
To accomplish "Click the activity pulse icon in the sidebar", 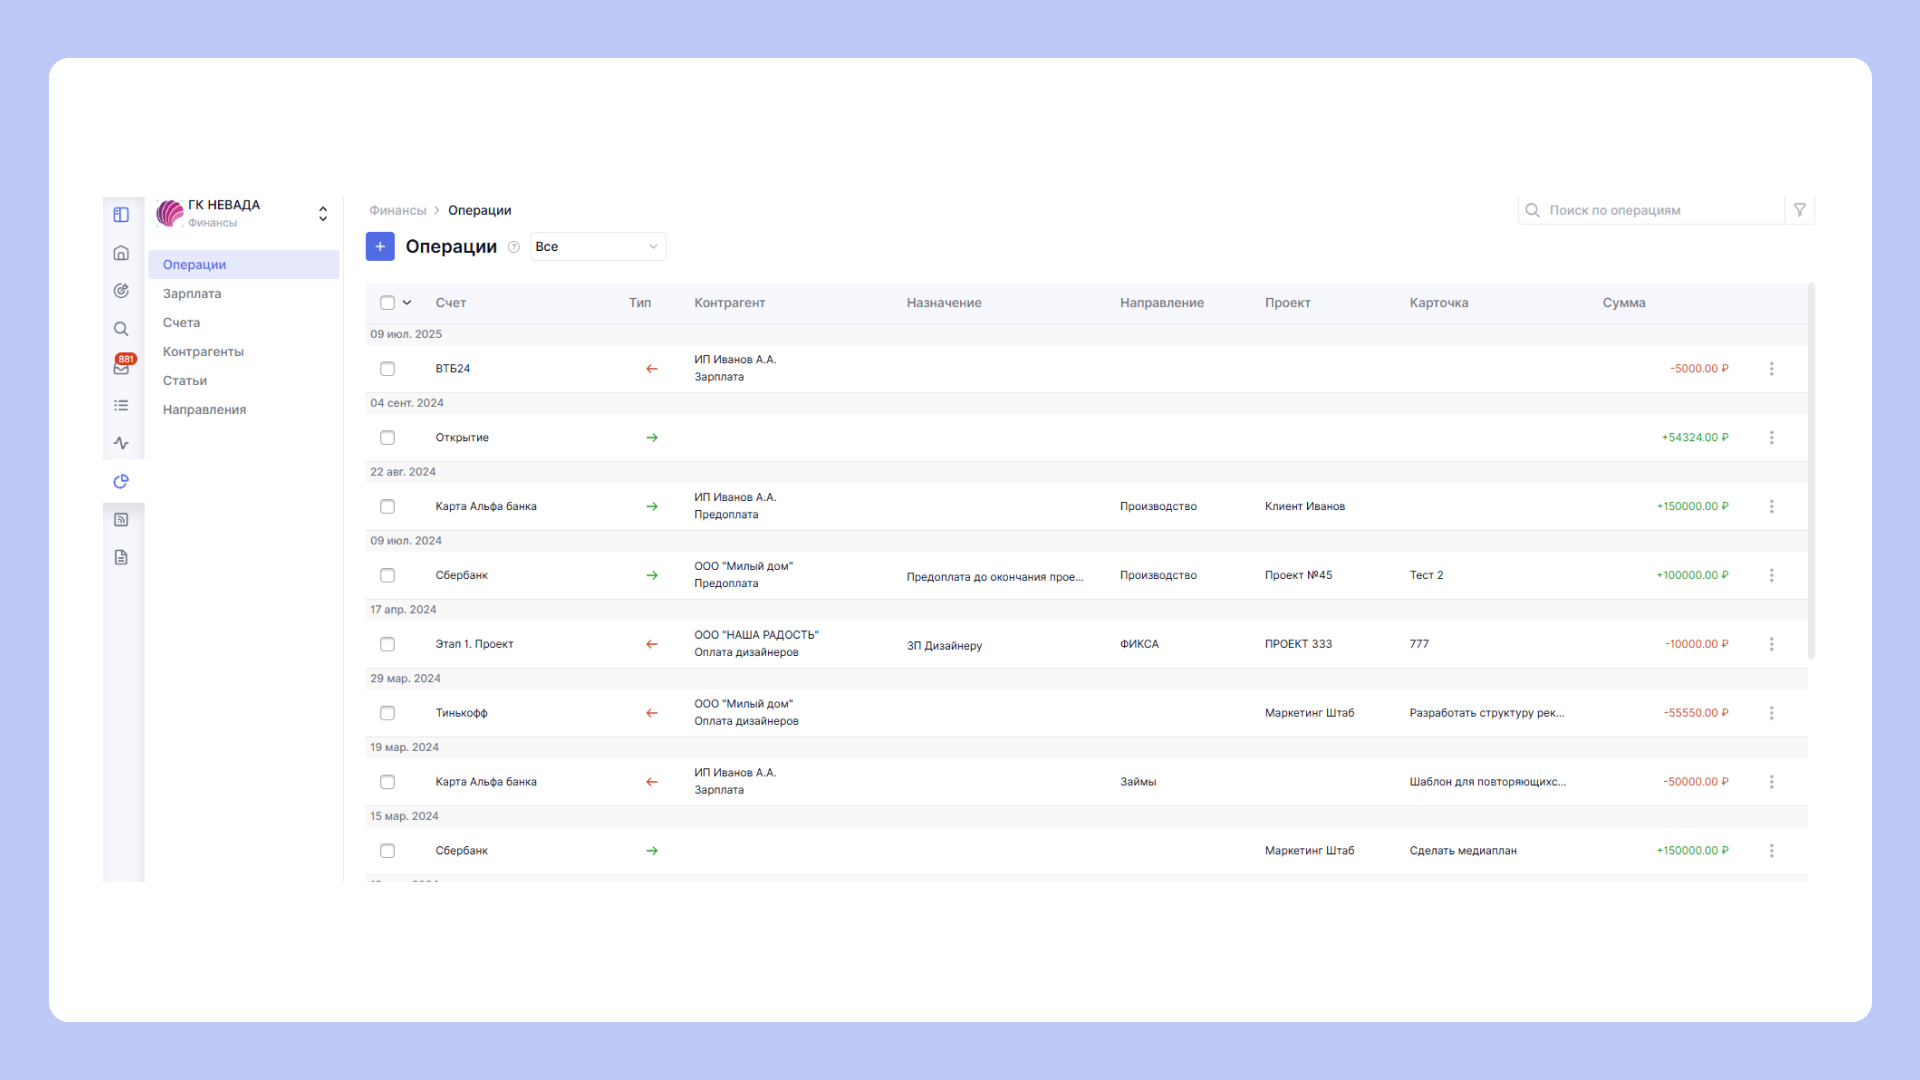I will [121, 443].
